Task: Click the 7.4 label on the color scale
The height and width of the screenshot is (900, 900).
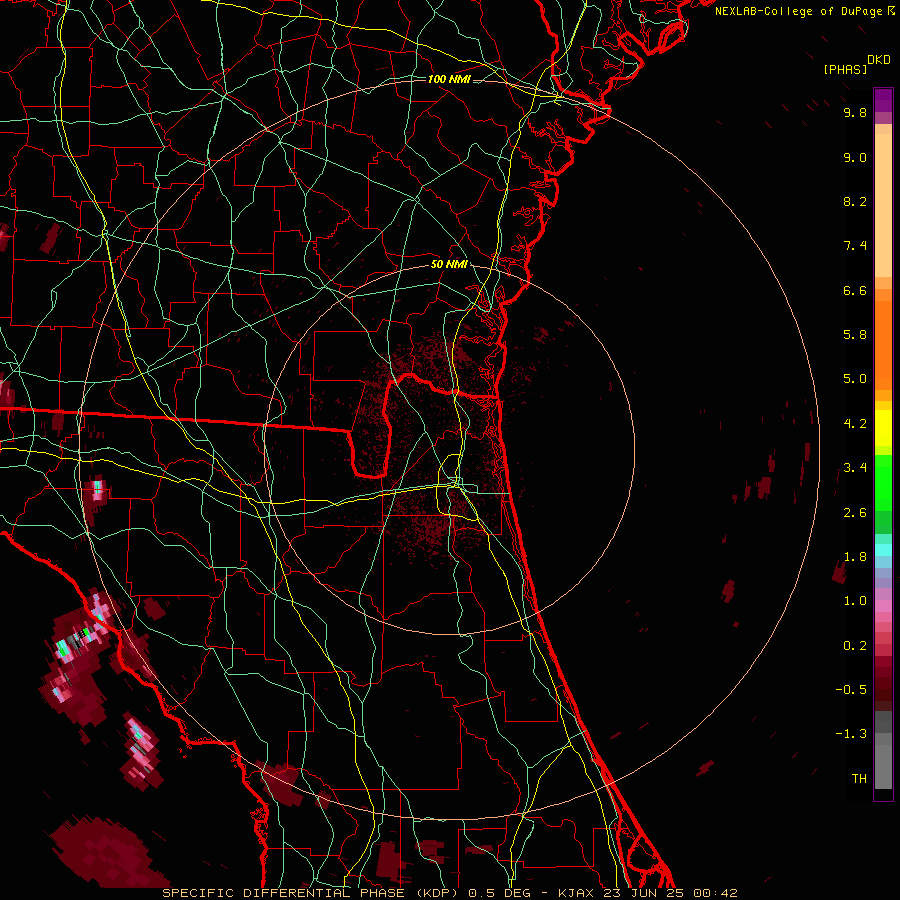Action: coord(855,246)
